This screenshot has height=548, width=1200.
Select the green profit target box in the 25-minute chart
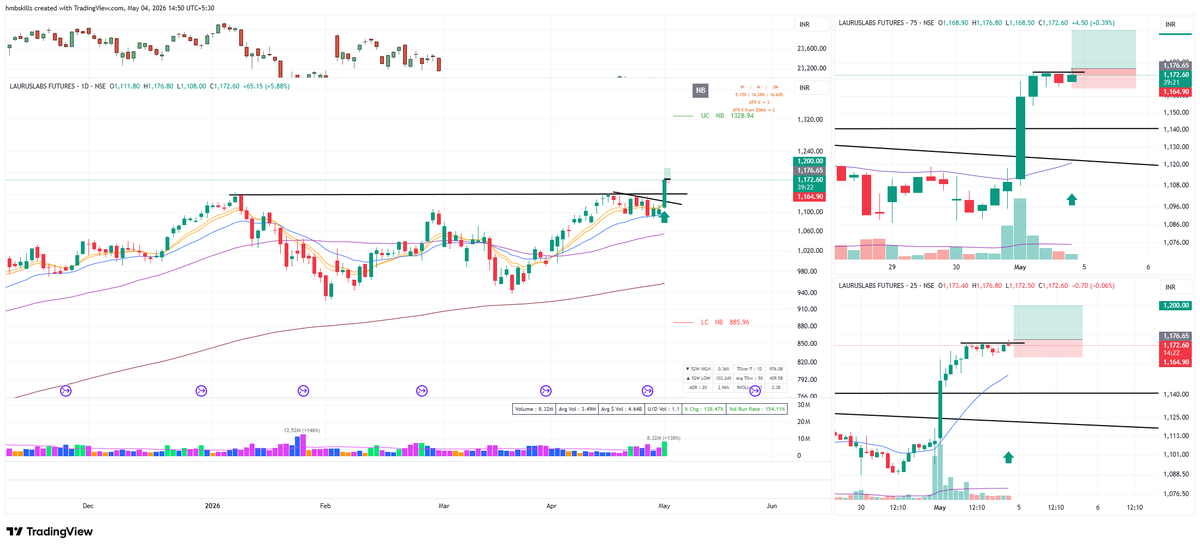point(1048,322)
